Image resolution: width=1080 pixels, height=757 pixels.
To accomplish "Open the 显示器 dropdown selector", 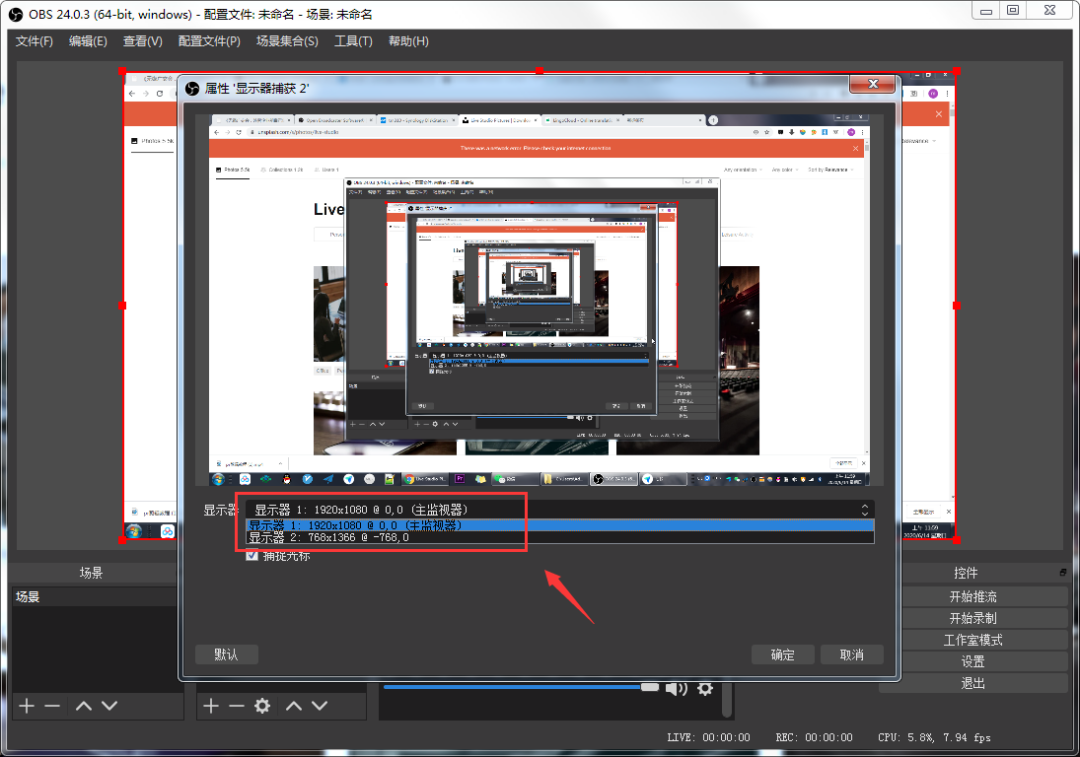I will [x=561, y=510].
